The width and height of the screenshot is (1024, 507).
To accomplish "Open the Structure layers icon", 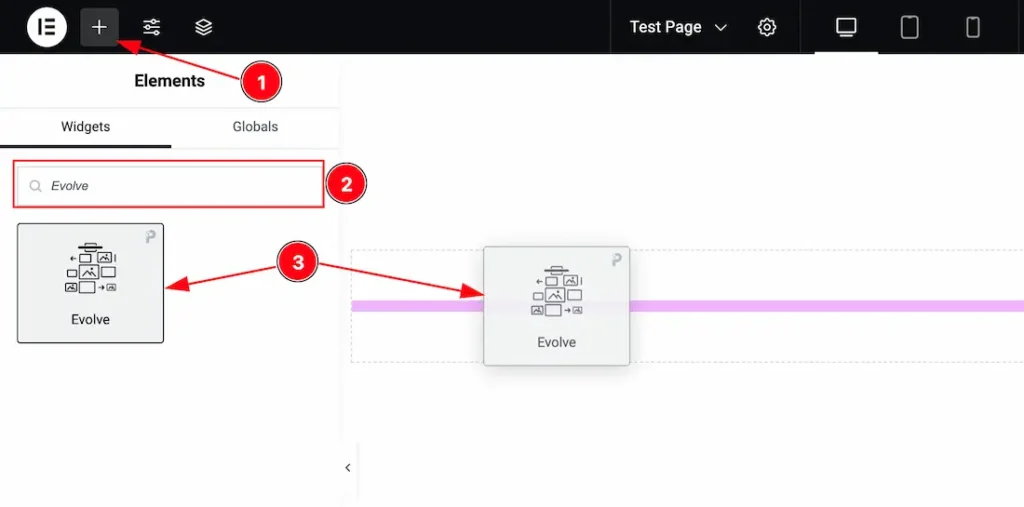I will pyautogui.click(x=204, y=27).
